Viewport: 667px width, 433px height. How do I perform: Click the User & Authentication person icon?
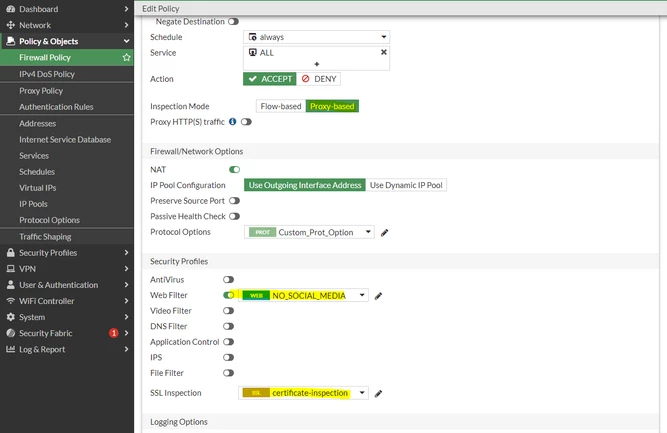point(11,285)
